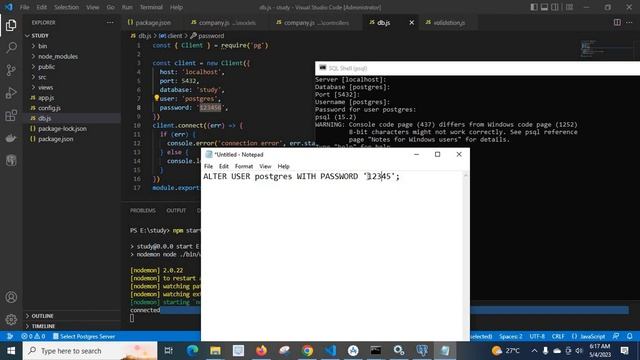The height and width of the screenshot is (360, 640).
Task: Switch to the OUTPUT panel tab
Action: [x=176, y=210]
